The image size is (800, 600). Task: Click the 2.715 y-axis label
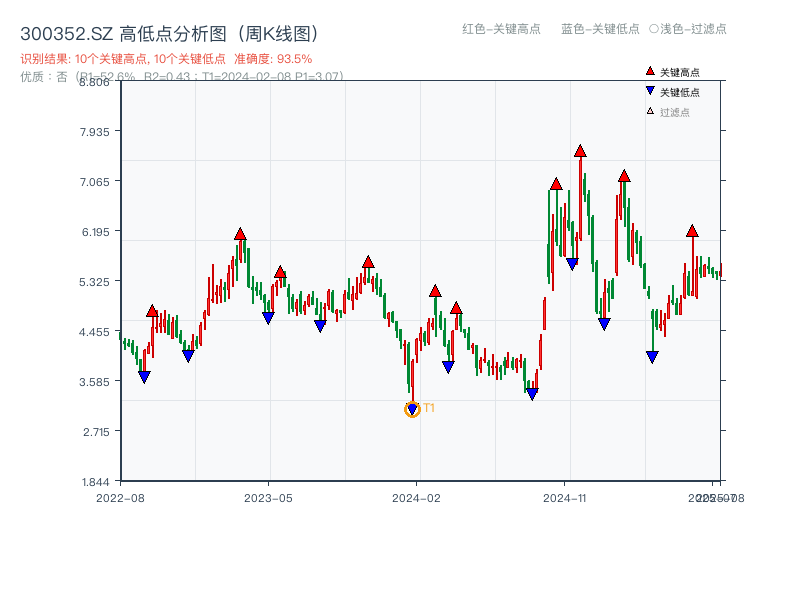[x=96, y=432]
